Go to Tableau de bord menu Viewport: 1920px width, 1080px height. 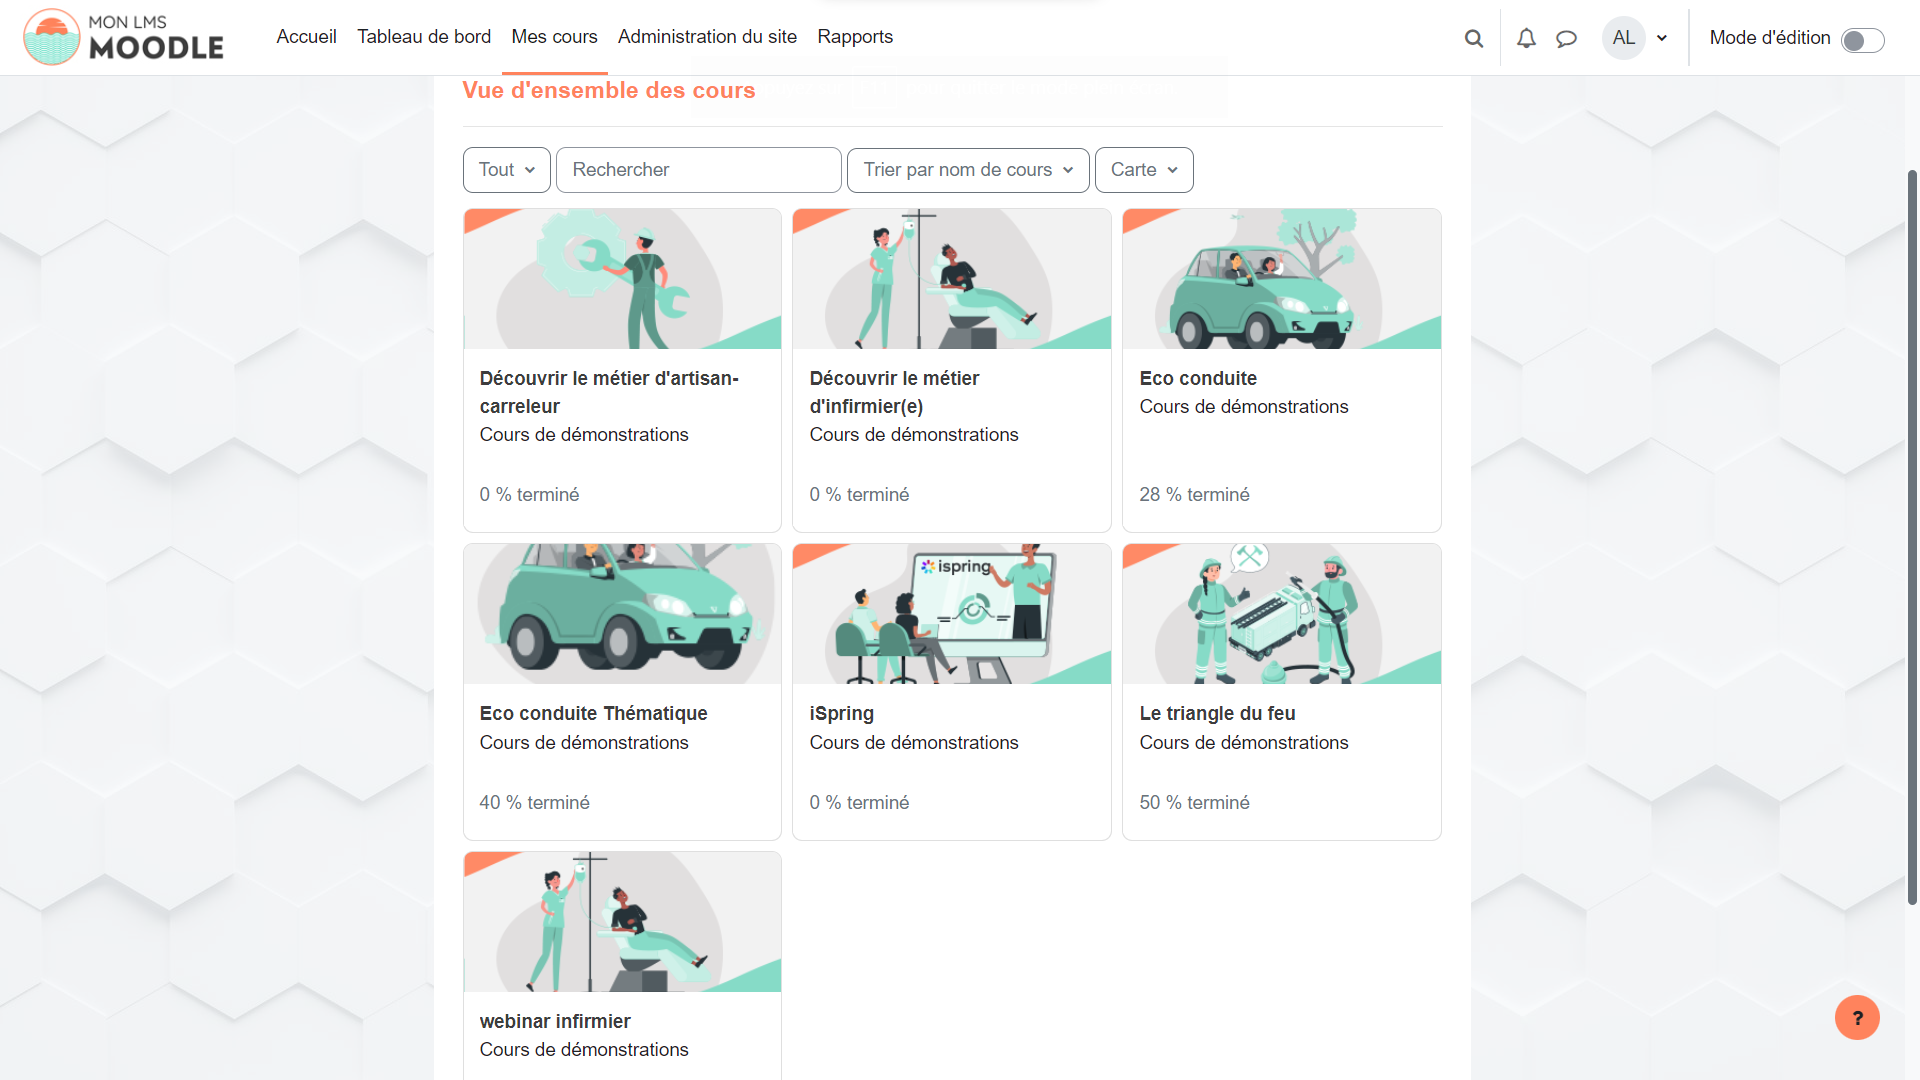pos(424,37)
